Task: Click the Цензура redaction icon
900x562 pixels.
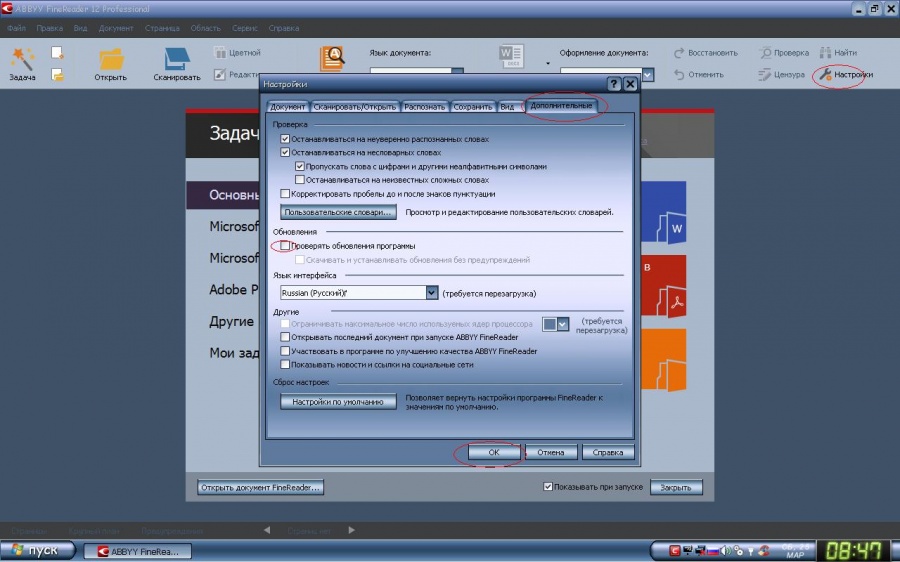Action: point(765,75)
